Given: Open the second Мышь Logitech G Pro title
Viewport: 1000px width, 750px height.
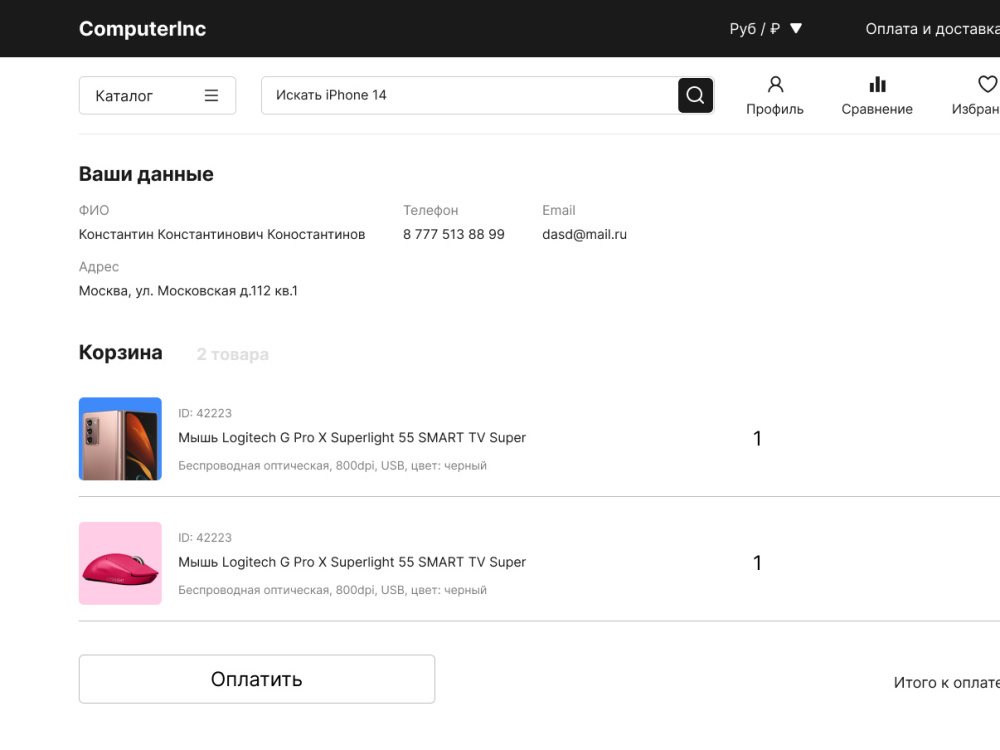Looking at the screenshot, I should click(x=352, y=562).
